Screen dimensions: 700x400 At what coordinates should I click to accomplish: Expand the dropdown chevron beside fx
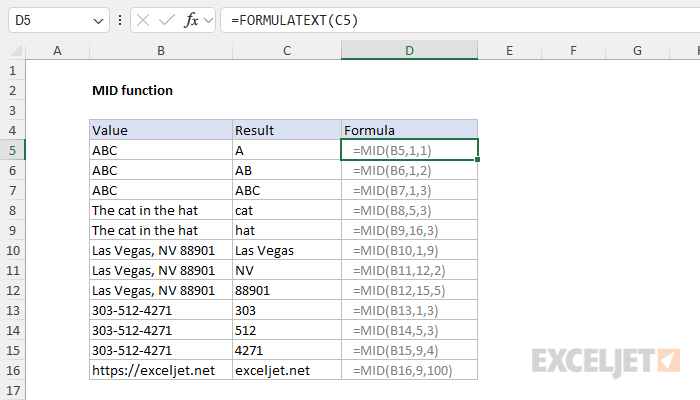point(208,21)
